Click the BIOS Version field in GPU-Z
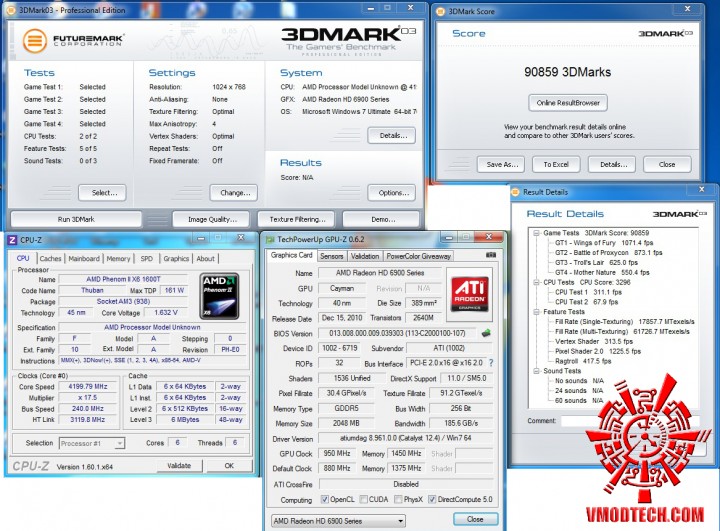Screen dimensions: 720x531 pos(397,333)
